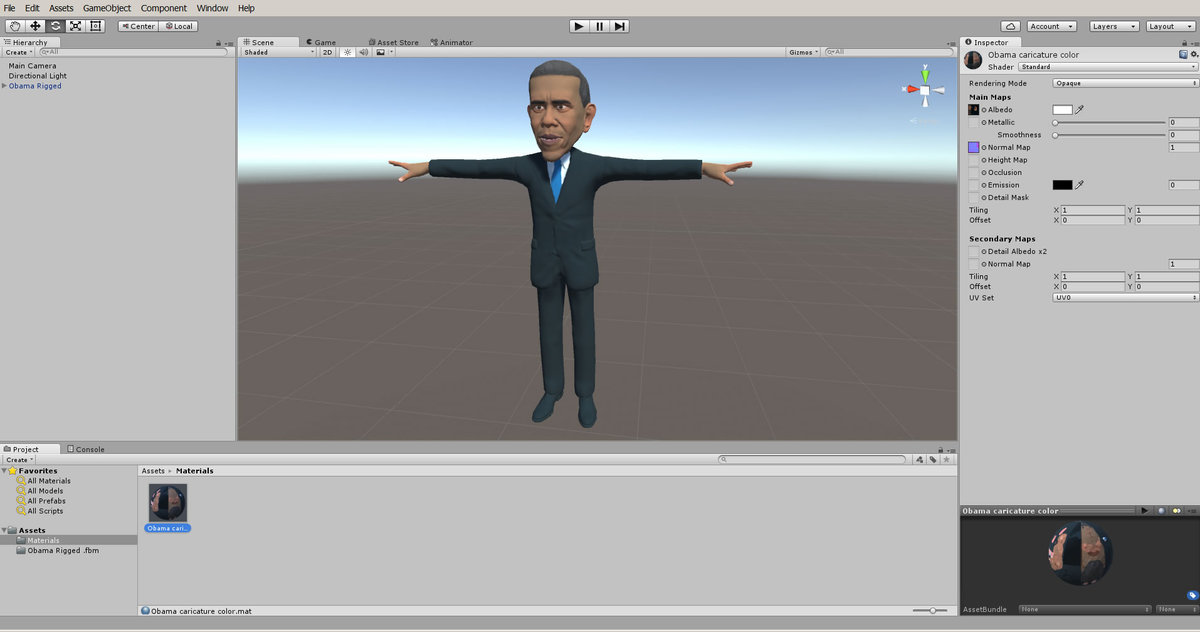The width and height of the screenshot is (1200, 632).
Task: Play material preview animation
Action: 1146,511
